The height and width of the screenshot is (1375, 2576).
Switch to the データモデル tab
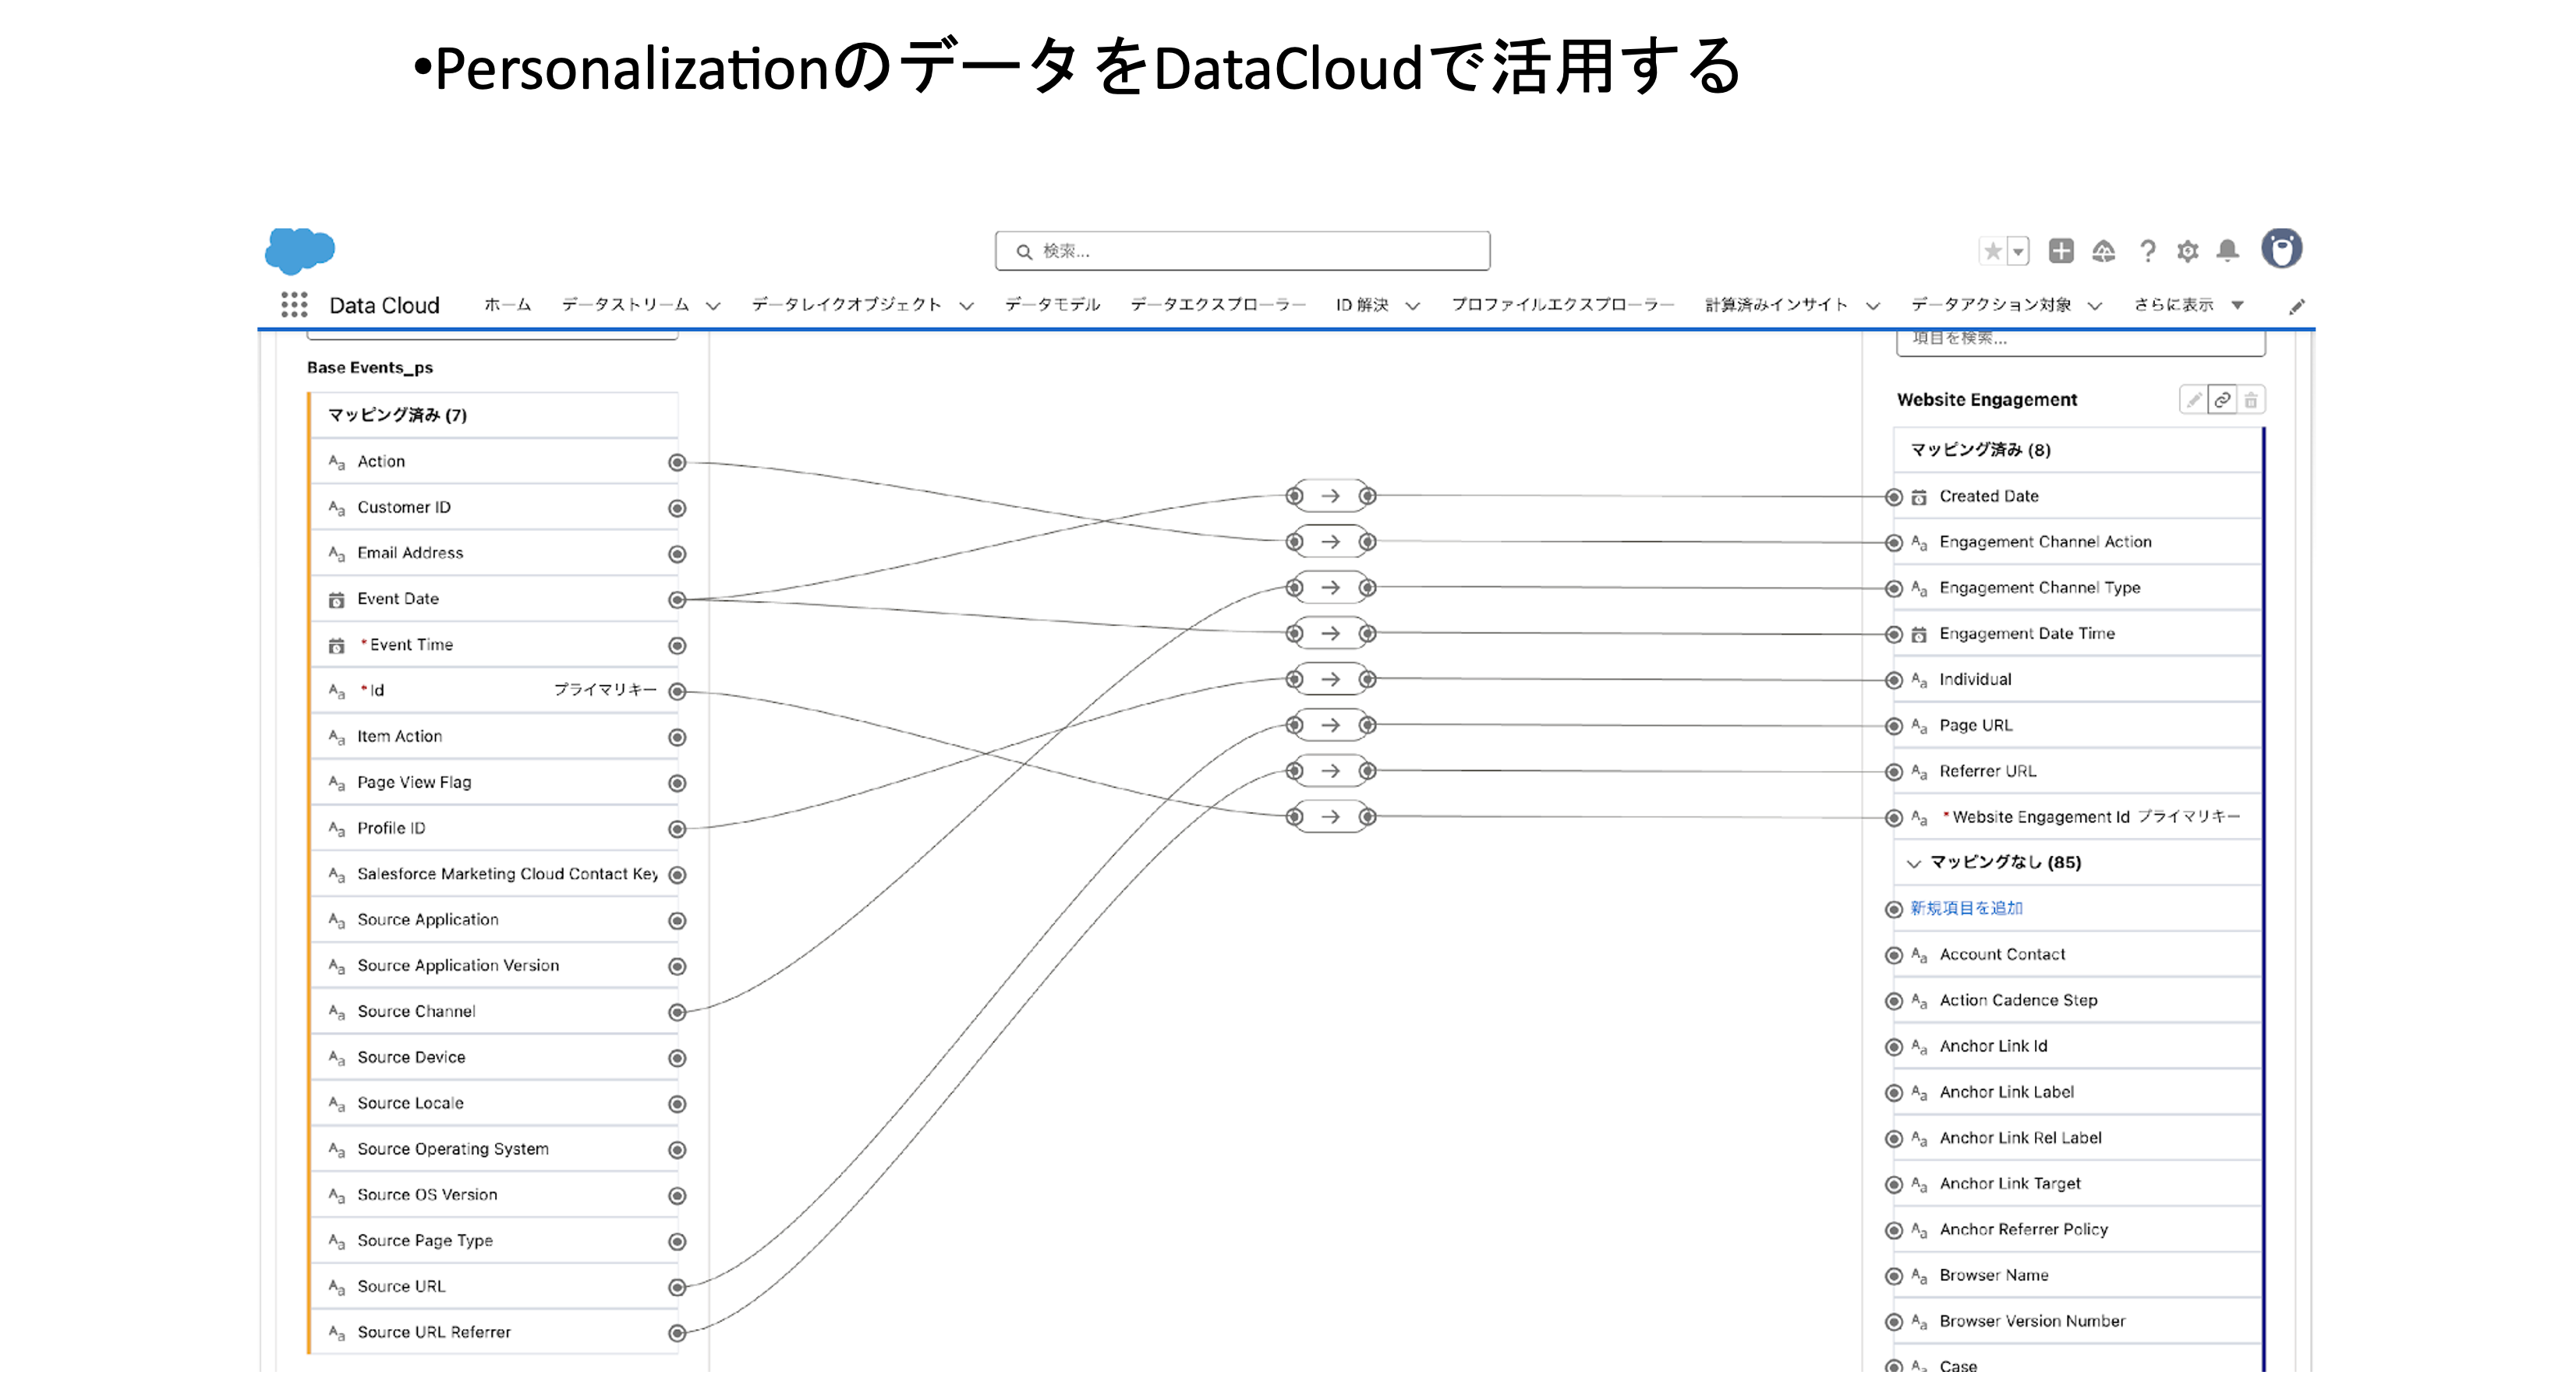[1052, 305]
